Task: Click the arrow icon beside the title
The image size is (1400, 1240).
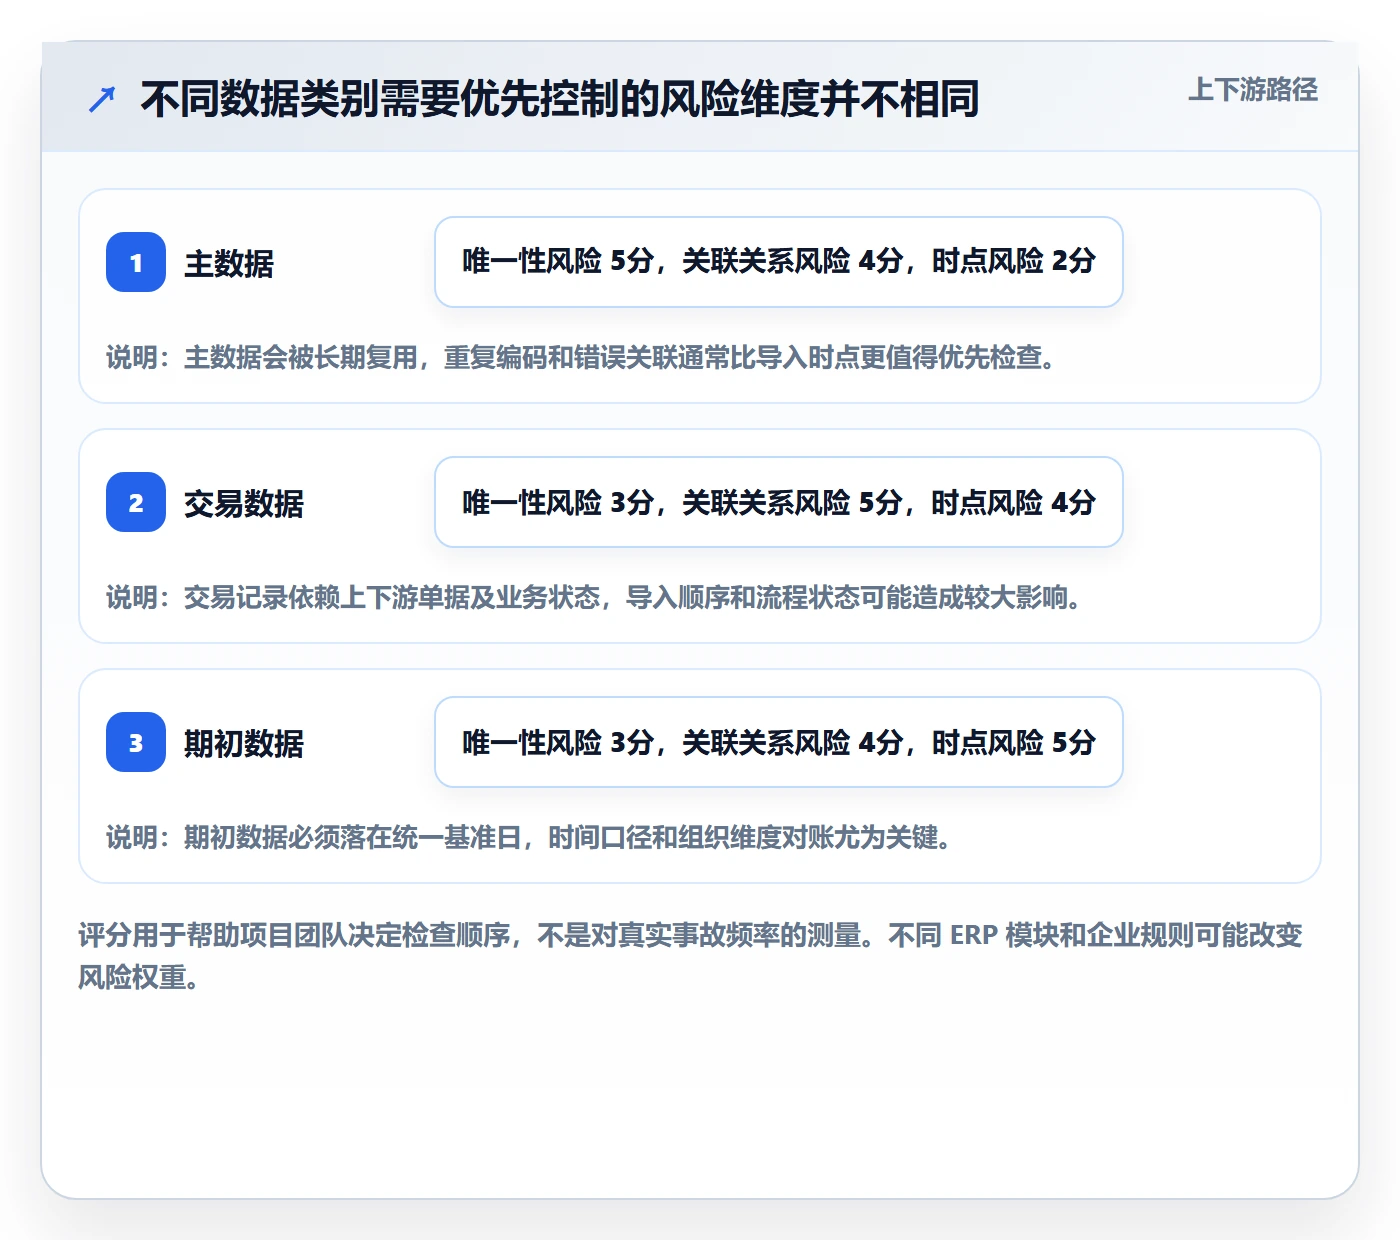Action: [x=102, y=99]
